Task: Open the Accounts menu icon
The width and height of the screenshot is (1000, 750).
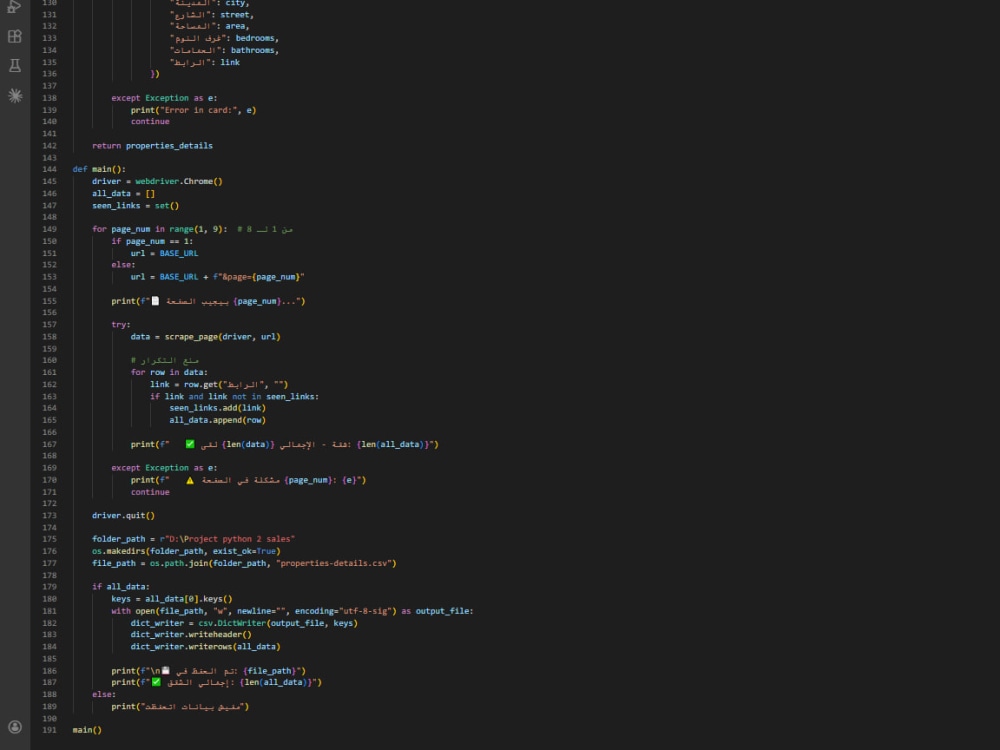Action: [x=15, y=727]
